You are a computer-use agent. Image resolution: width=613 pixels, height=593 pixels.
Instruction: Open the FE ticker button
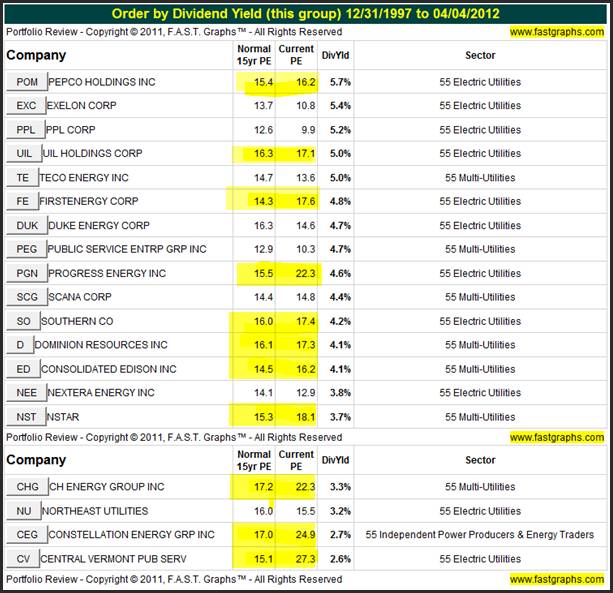pyautogui.click(x=22, y=201)
